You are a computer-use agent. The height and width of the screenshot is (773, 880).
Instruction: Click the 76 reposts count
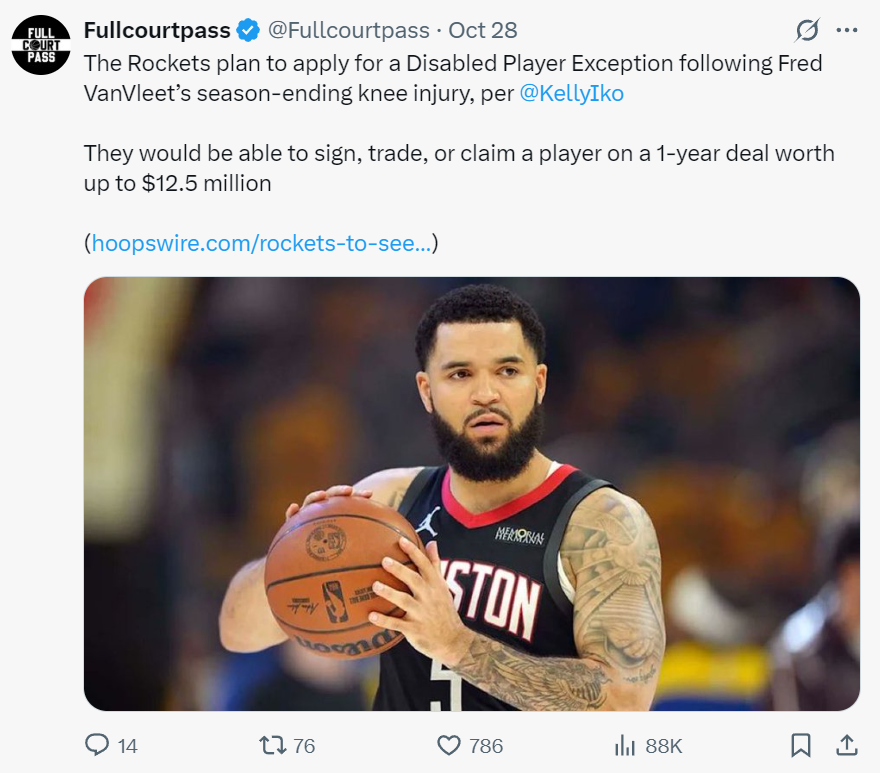[304, 746]
